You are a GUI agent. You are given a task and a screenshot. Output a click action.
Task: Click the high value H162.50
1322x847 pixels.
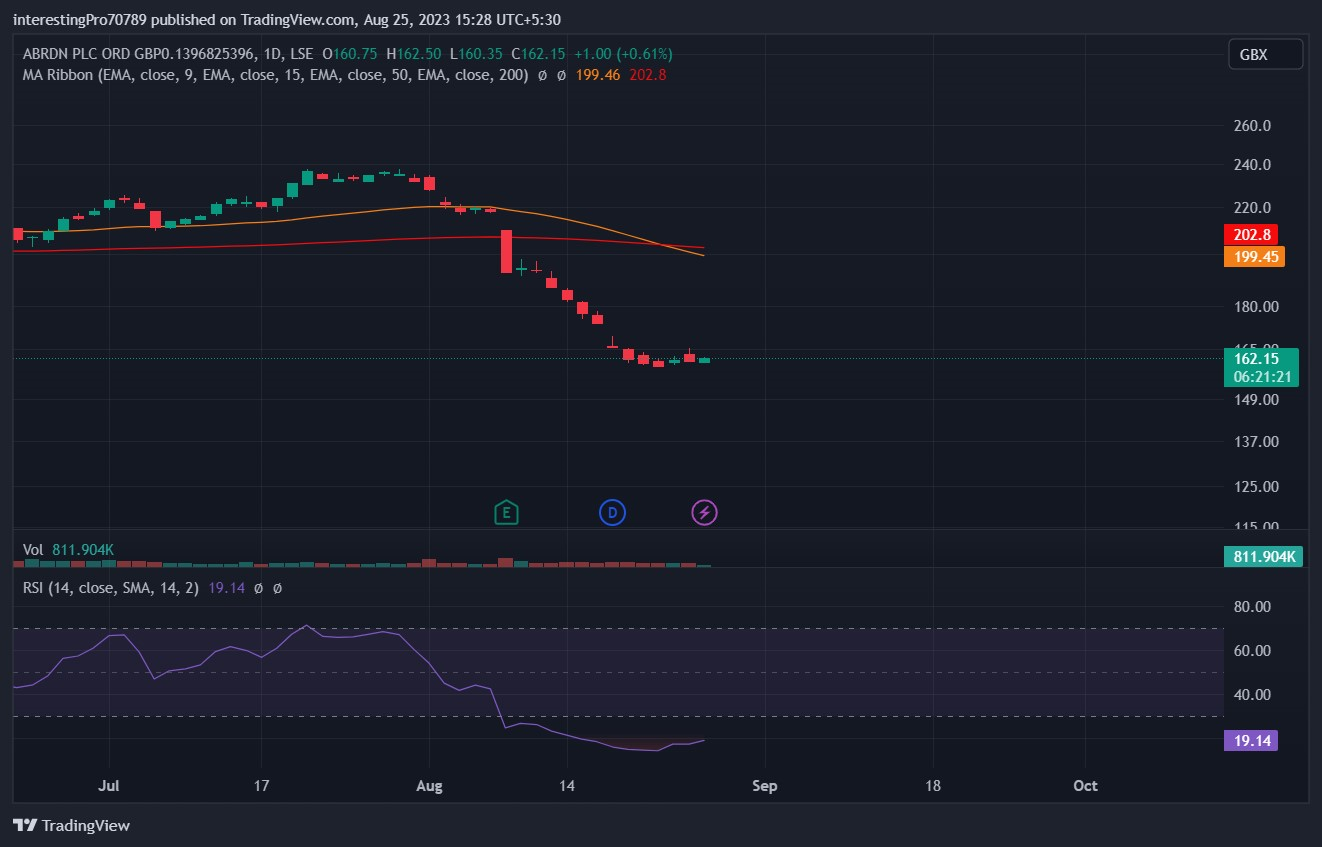pyautogui.click(x=415, y=54)
